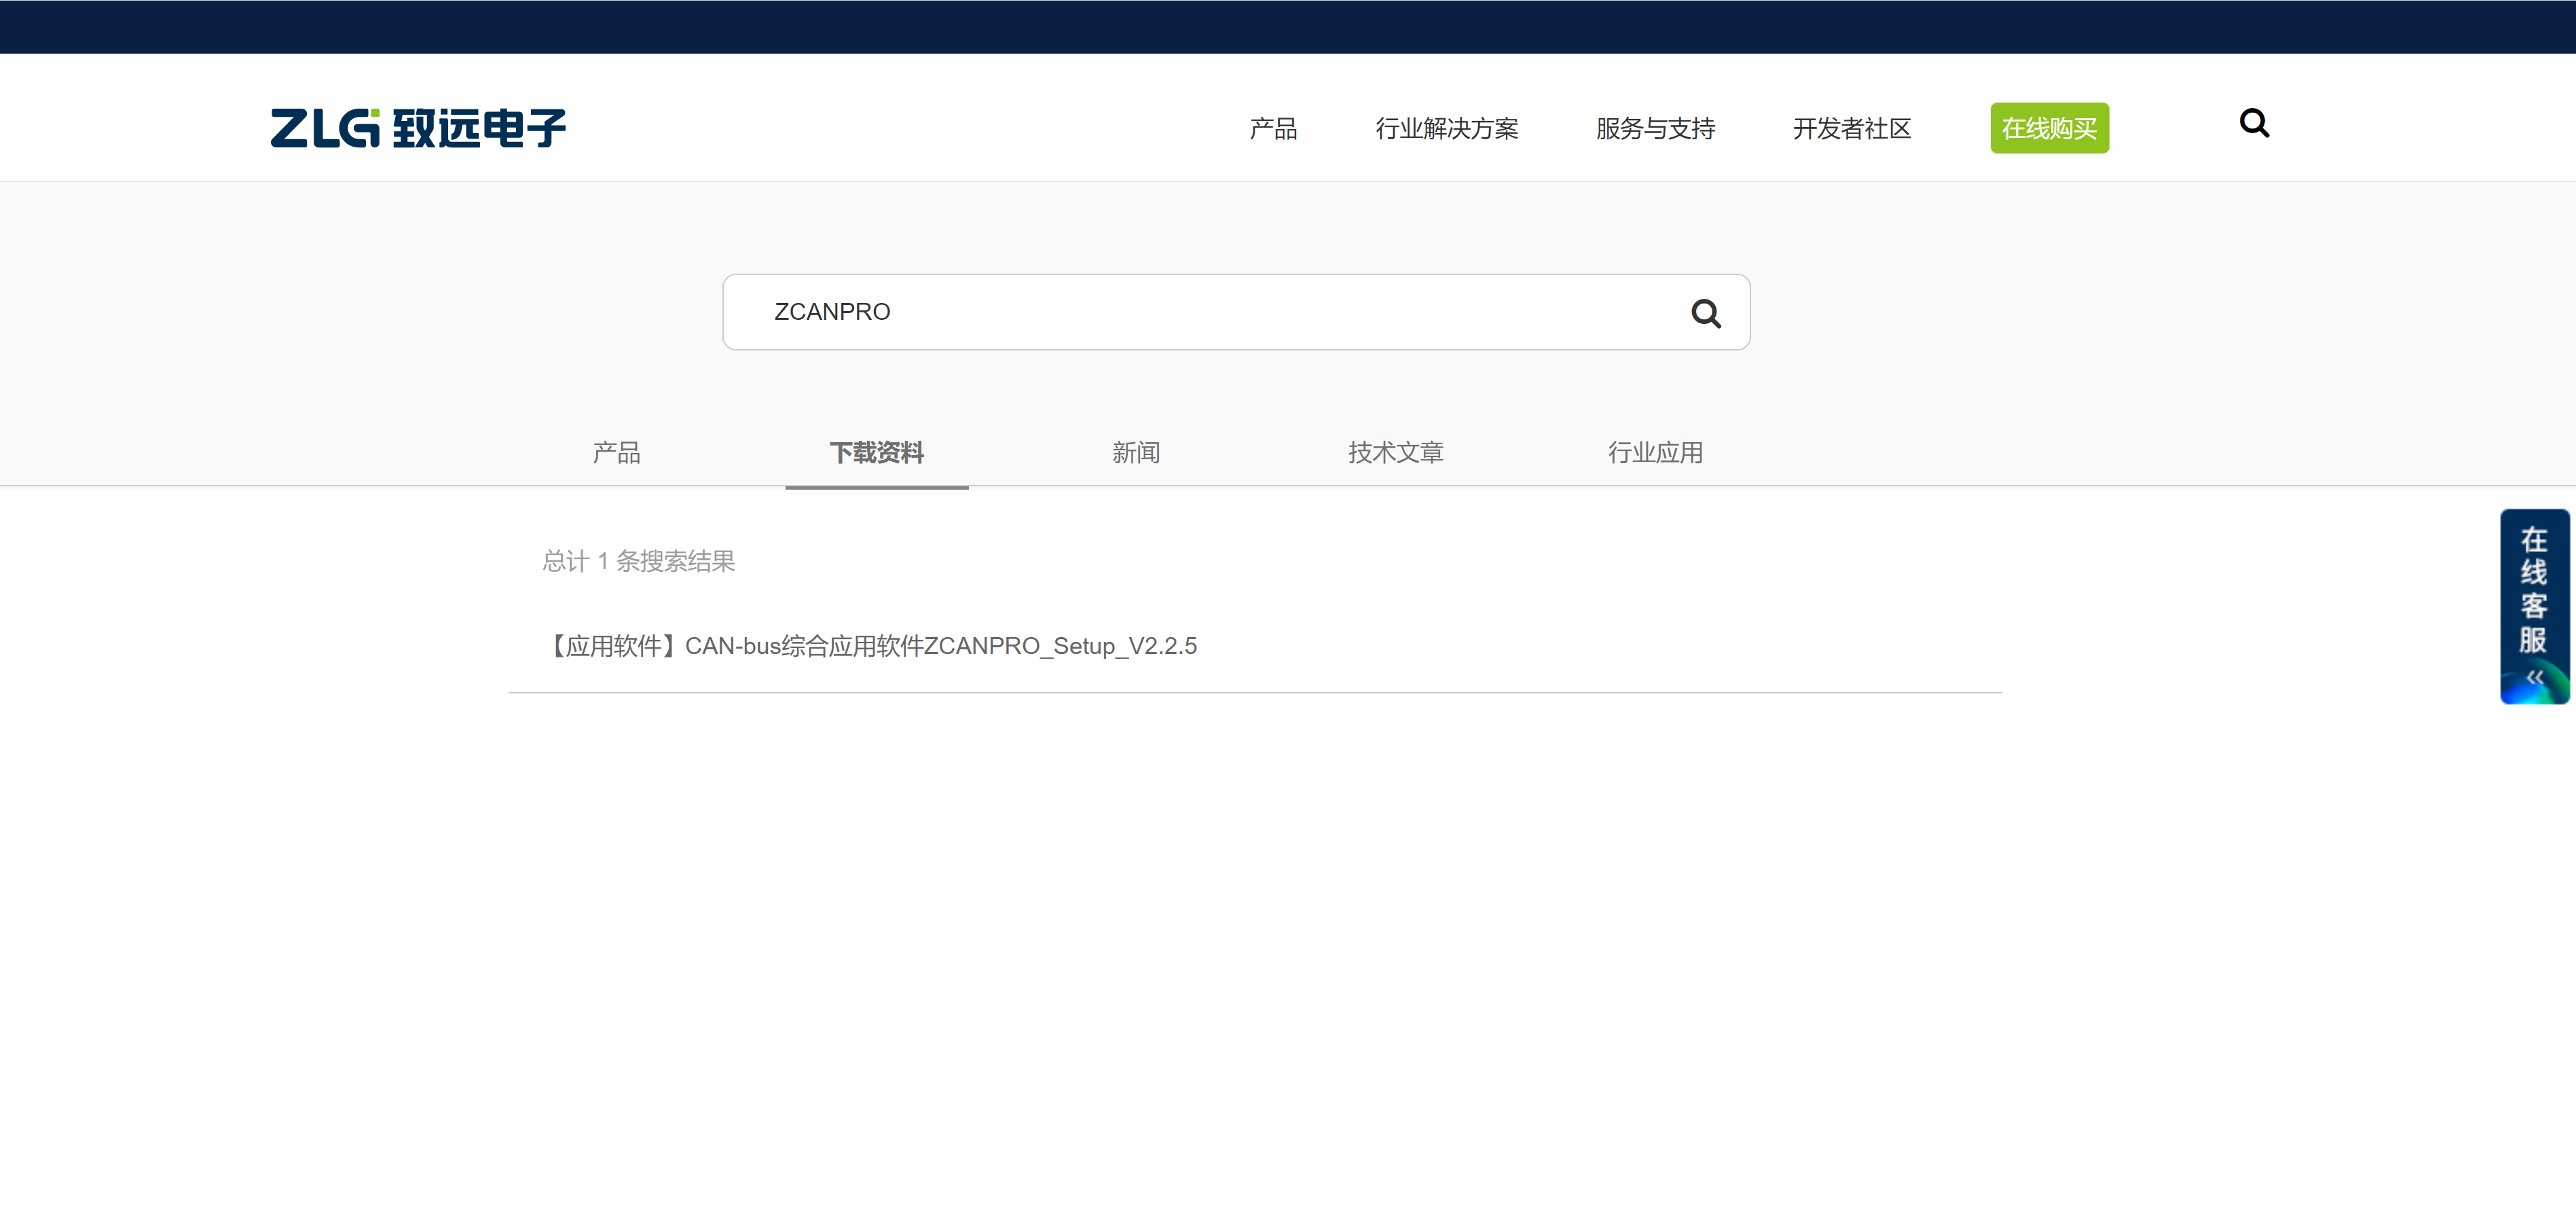
Task: Submit search with search box magnifier icon
Action: pyautogui.click(x=1705, y=313)
